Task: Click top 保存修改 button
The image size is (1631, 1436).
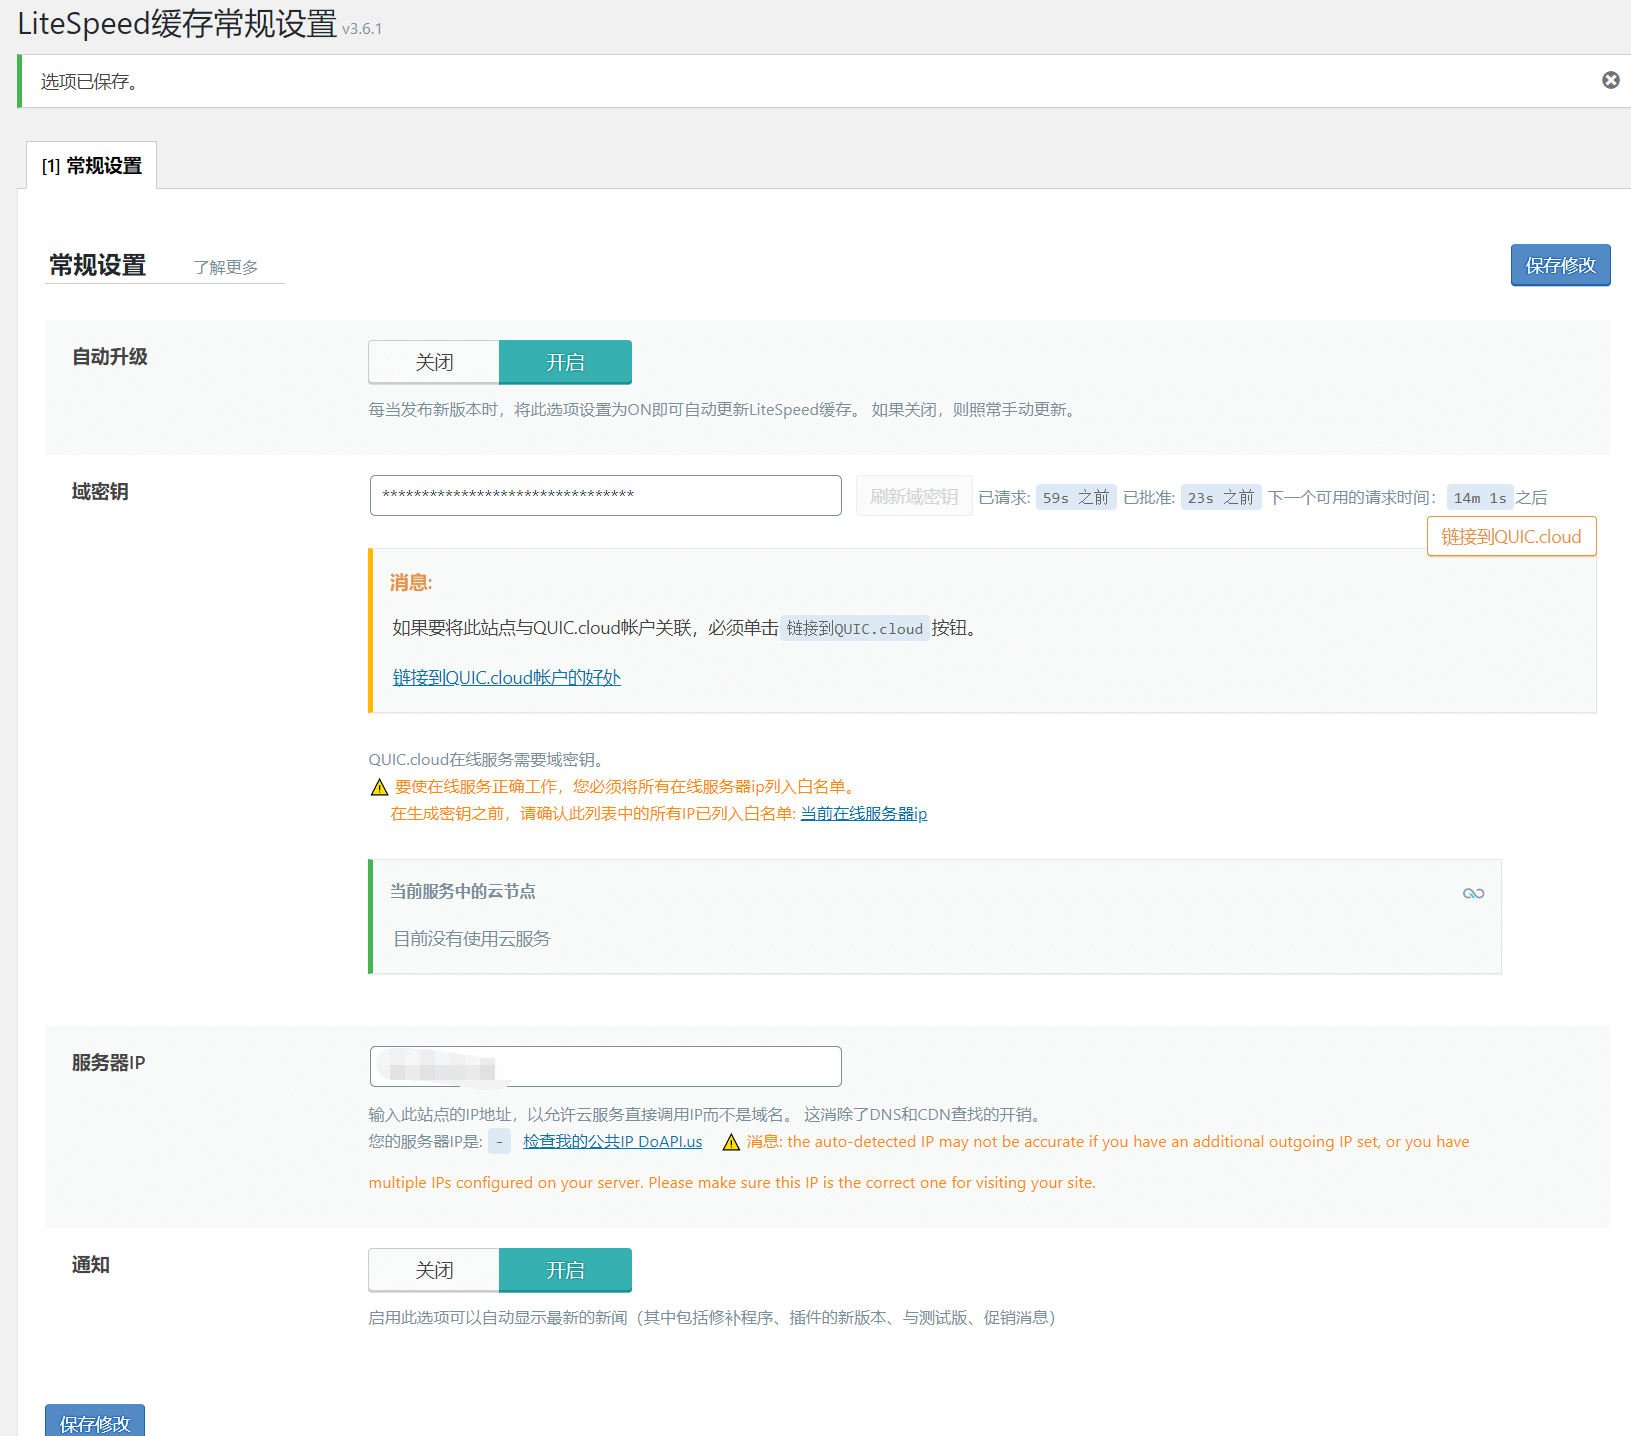Action: [x=1560, y=265]
